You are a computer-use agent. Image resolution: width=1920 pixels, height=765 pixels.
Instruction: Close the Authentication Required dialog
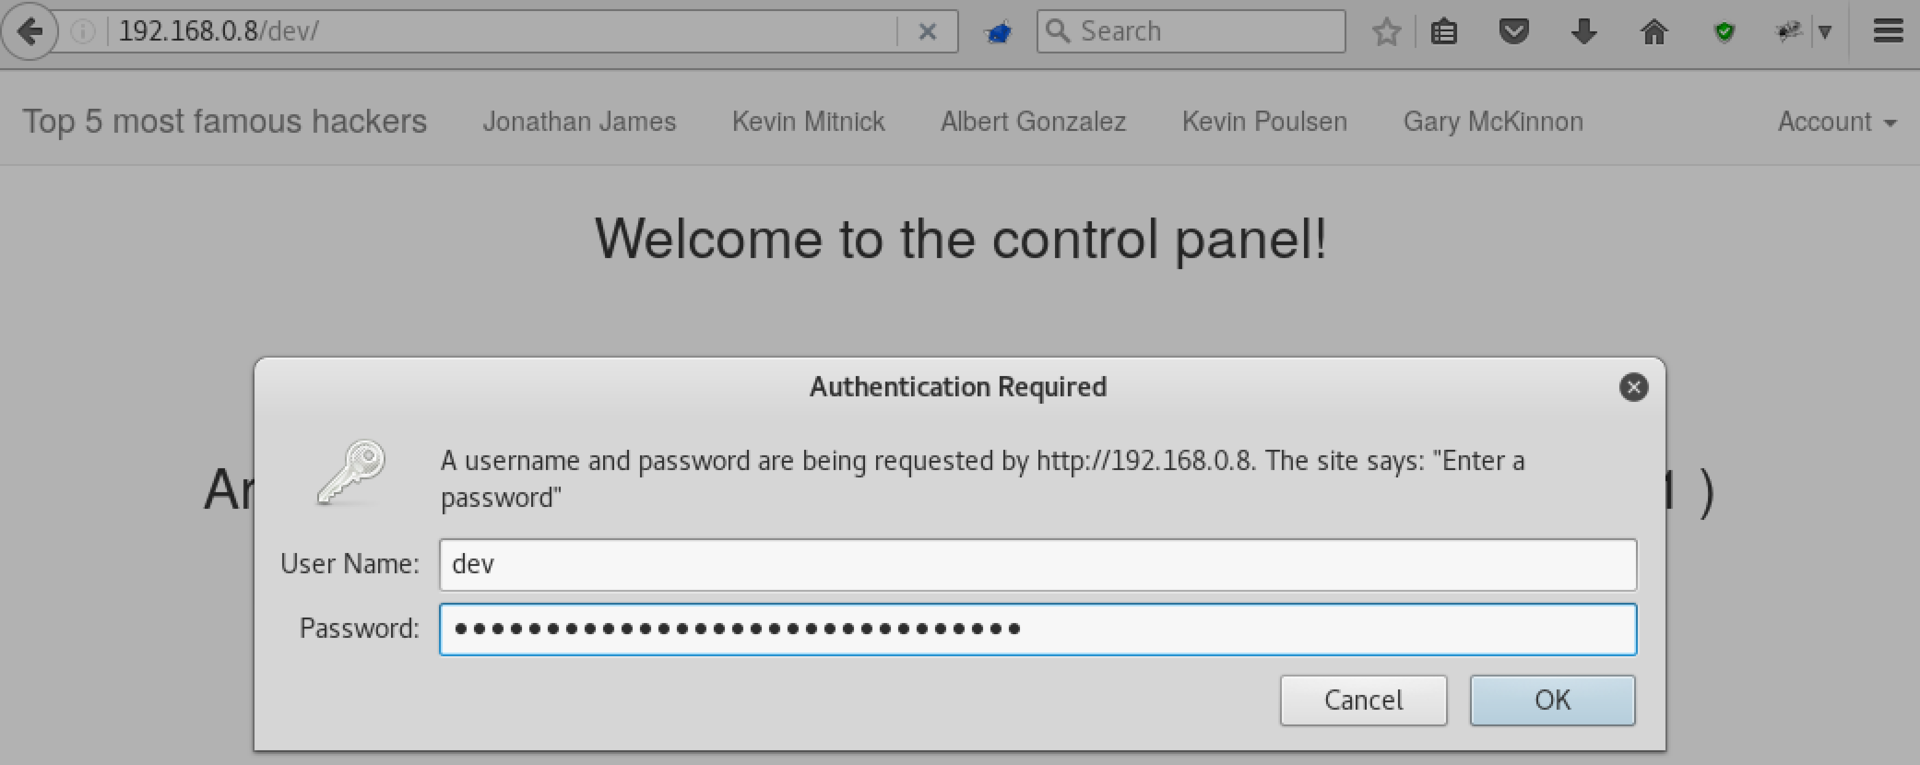[1634, 387]
